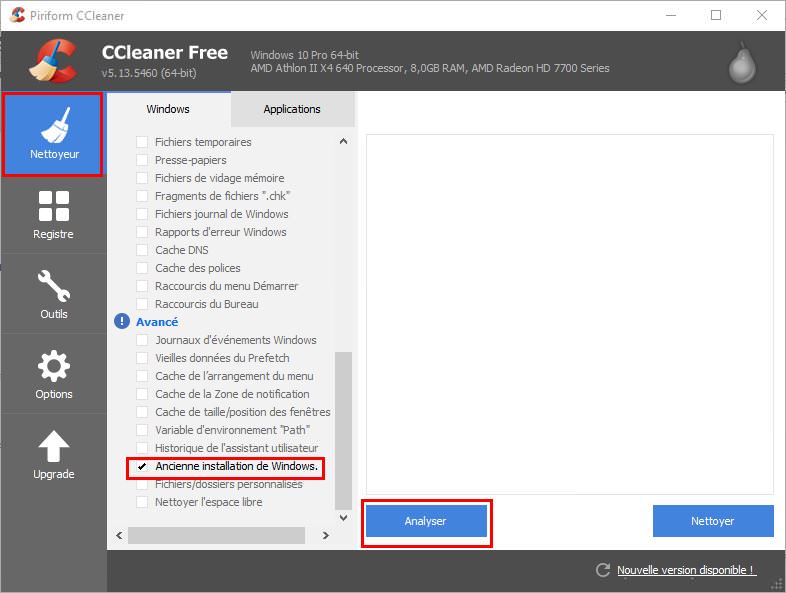
Task: Open the Nettoyeur cleaner section
Action: coord(53,134)
